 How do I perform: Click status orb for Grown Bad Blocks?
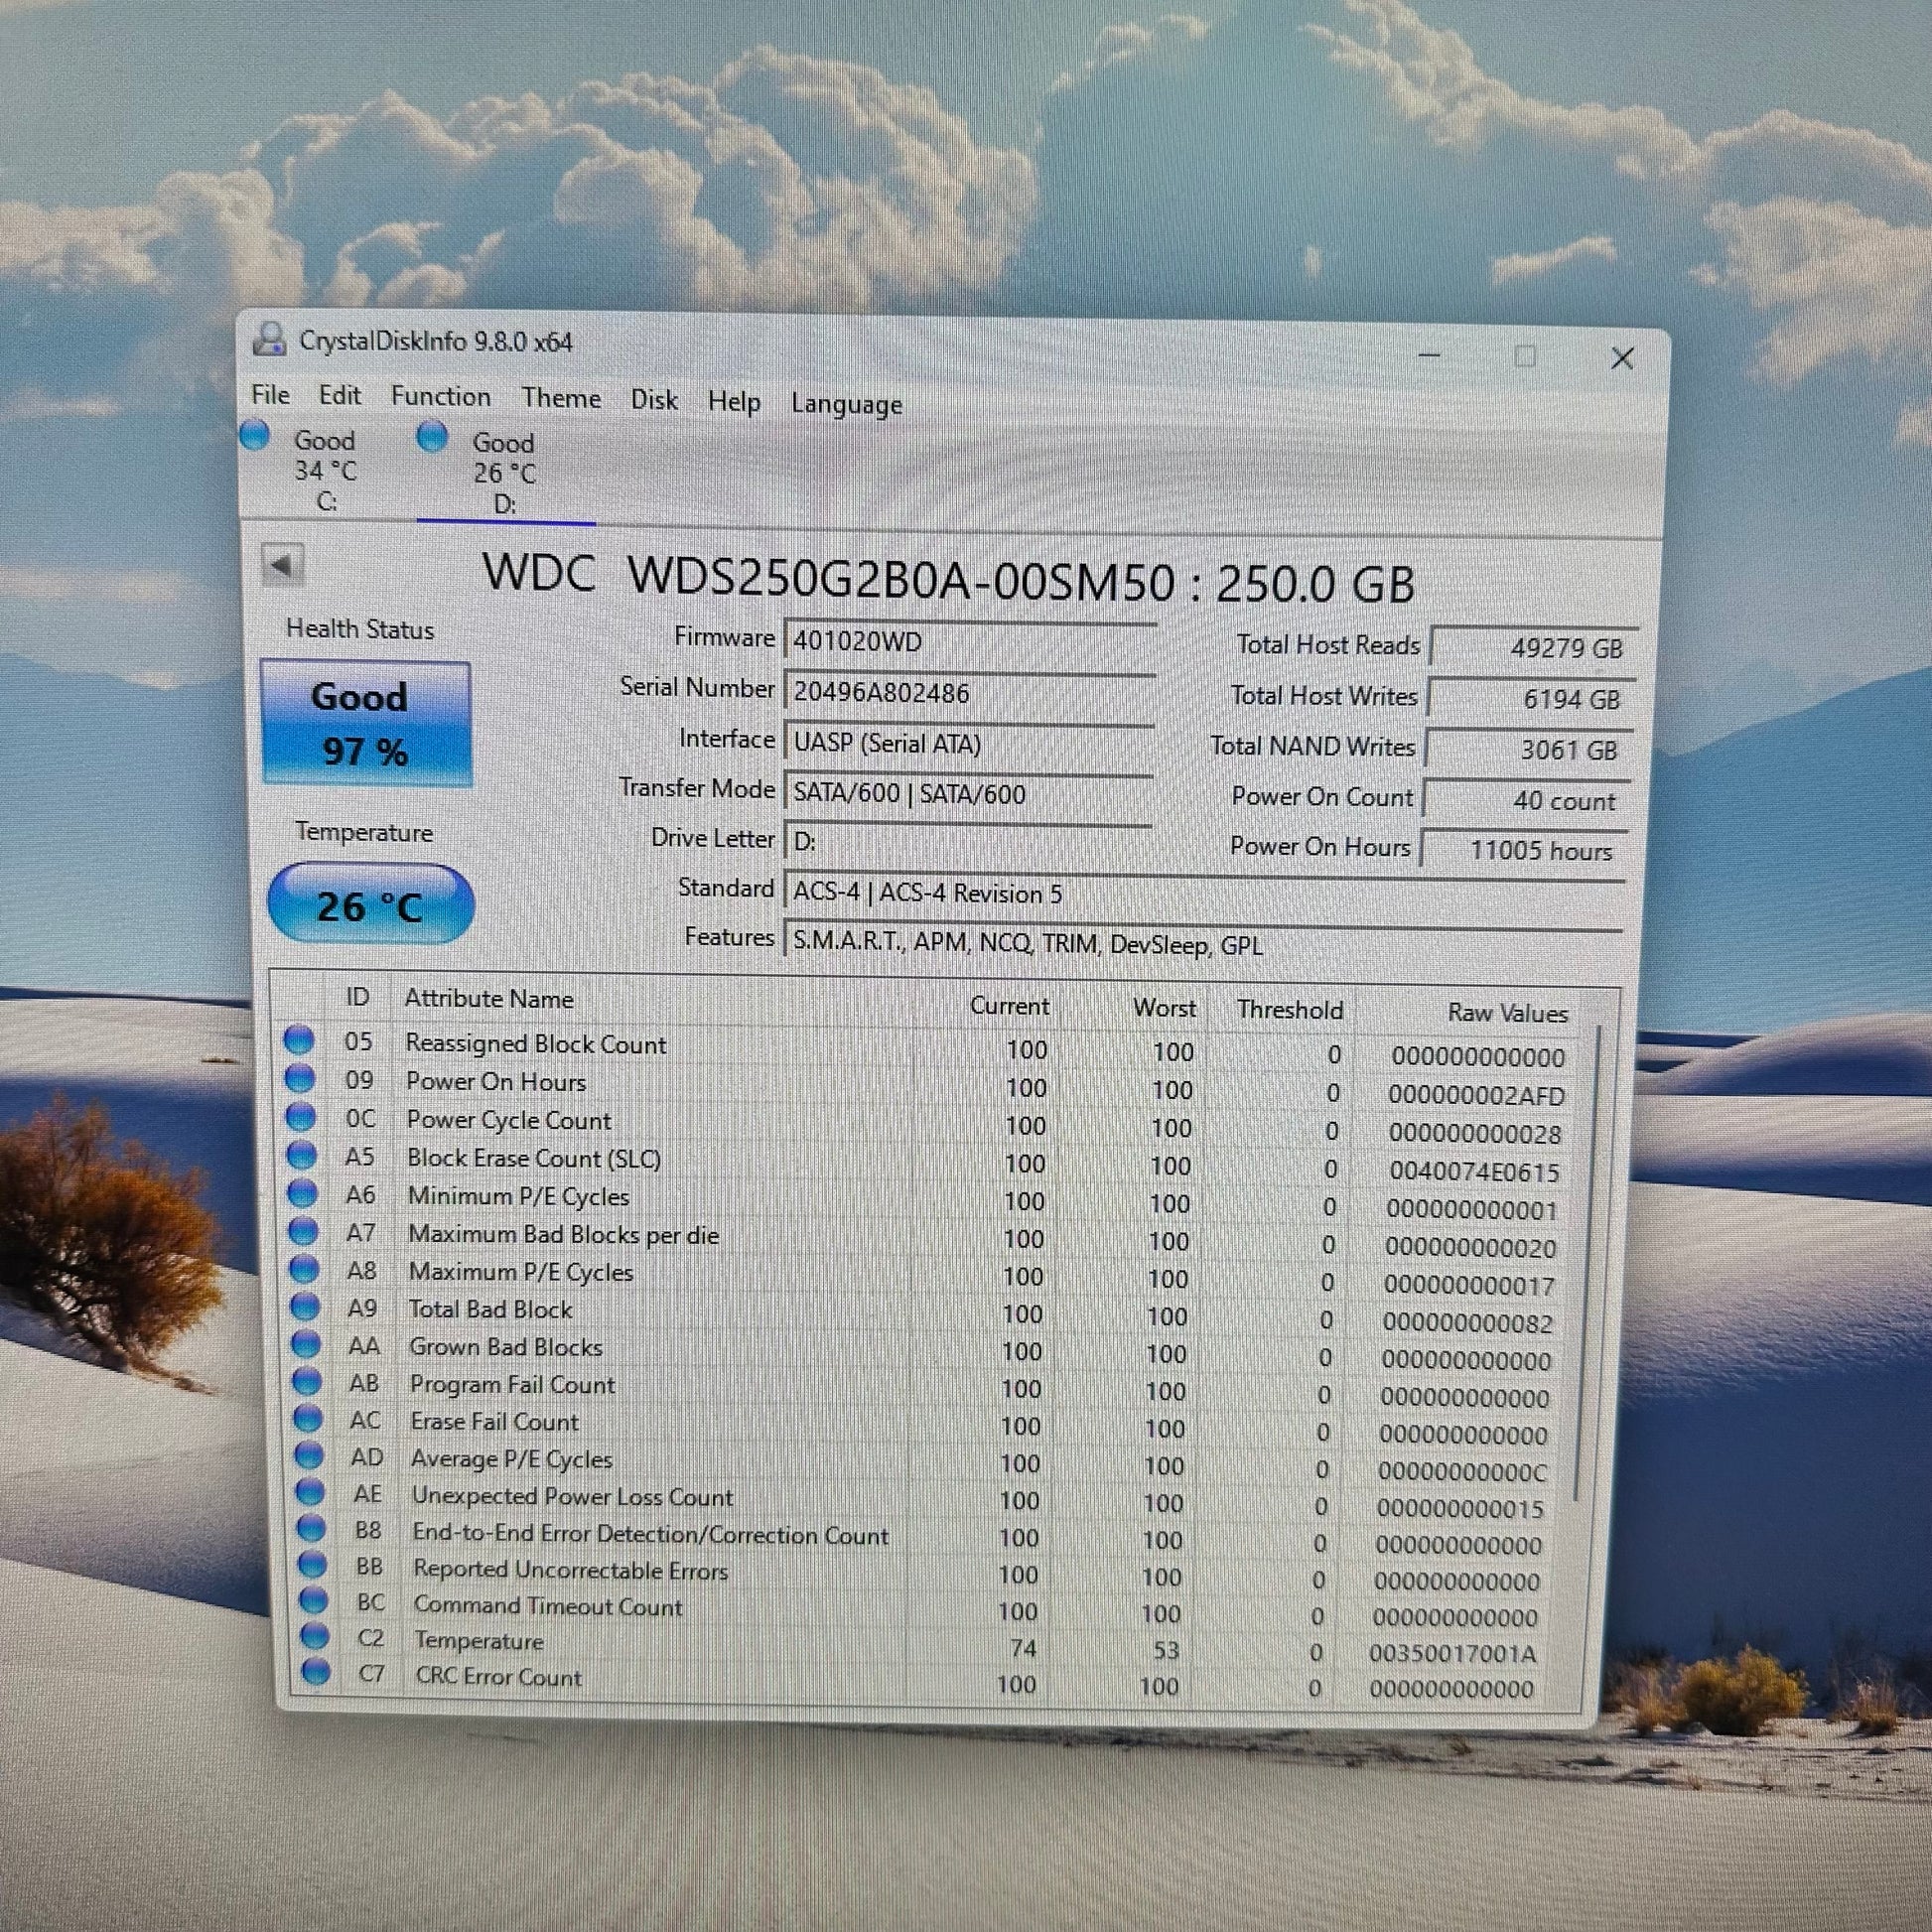point(307,1343)
